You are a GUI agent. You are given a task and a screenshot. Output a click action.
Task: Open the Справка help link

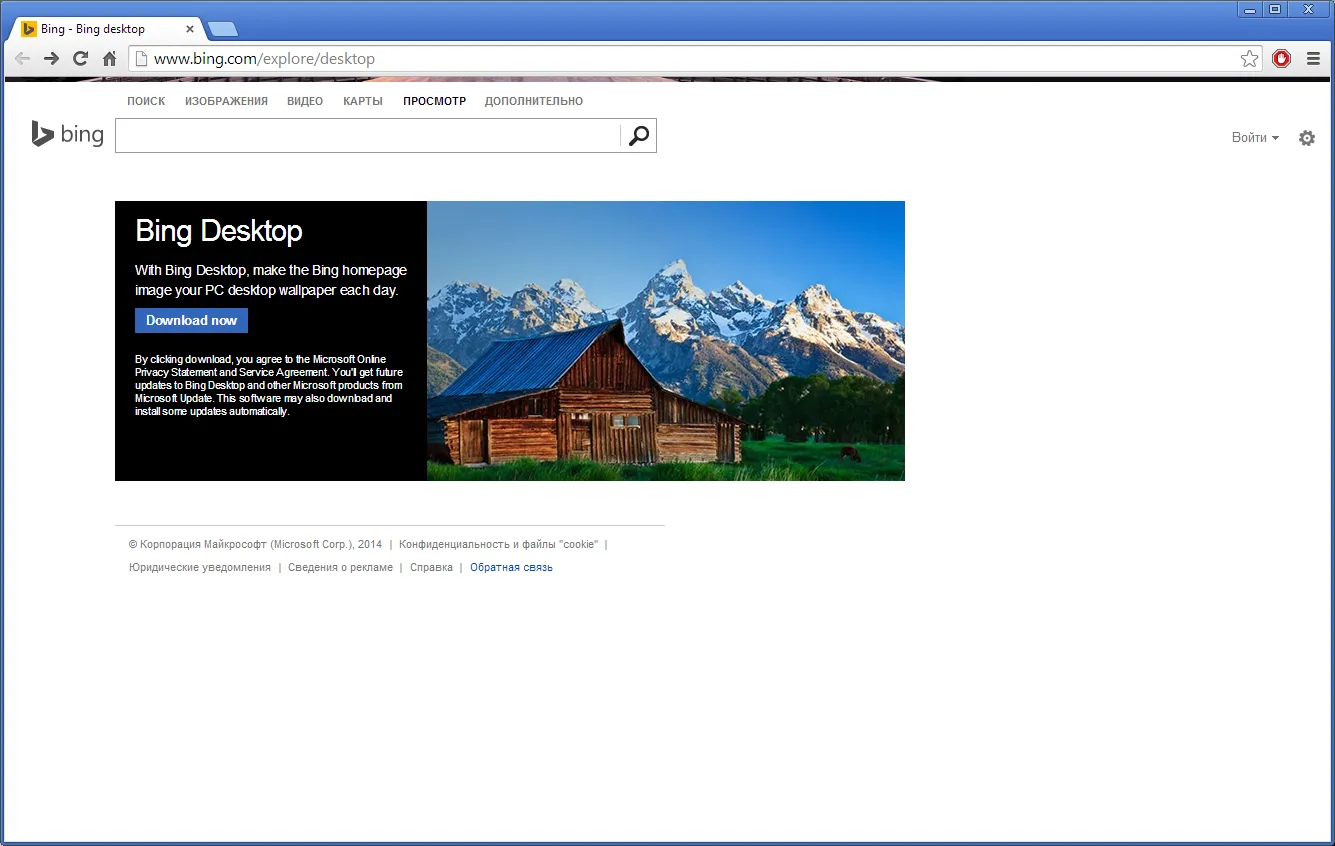pyautogui.click(x=431, y=568)
